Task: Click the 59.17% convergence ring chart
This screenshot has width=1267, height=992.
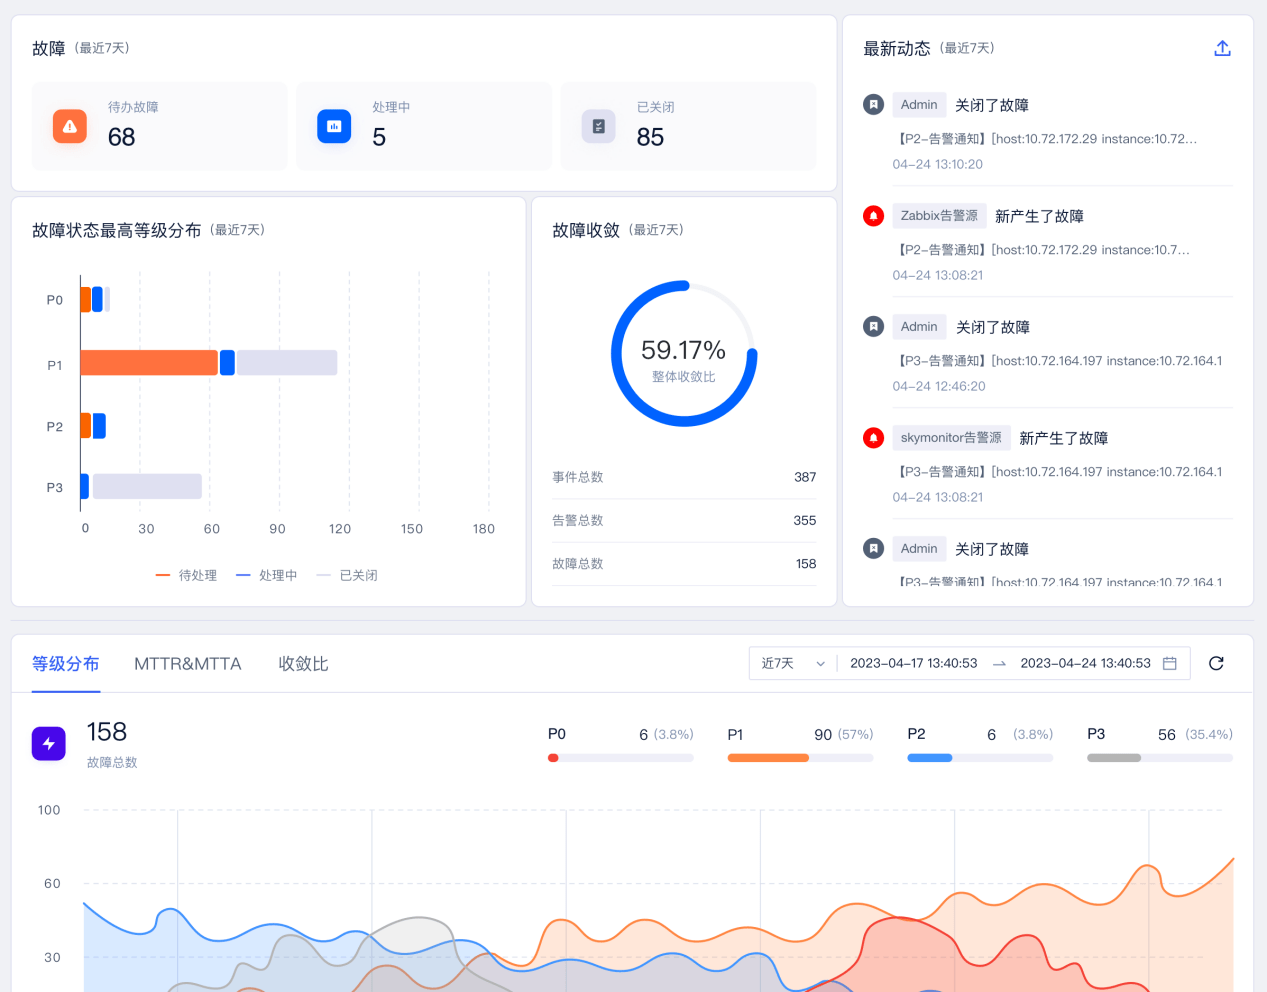Action: (684, 354)
